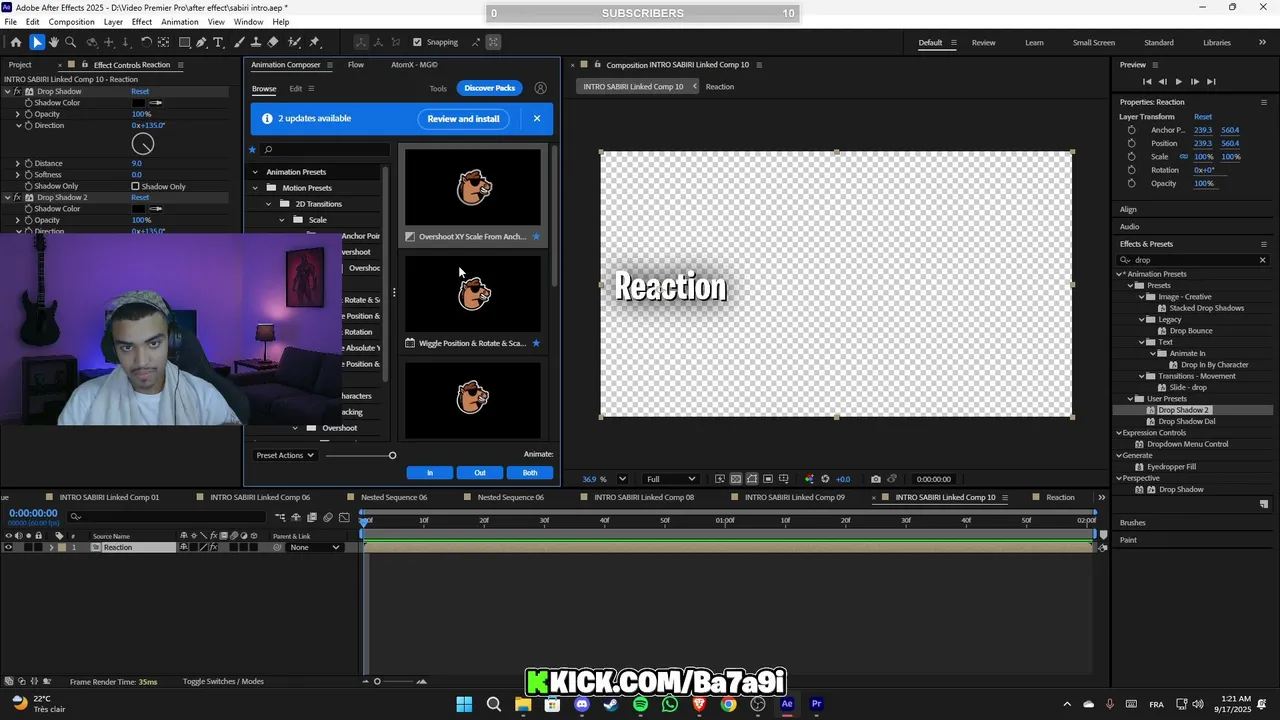
Task: Select the Eraser tool
Action: [x=273, y=42]
